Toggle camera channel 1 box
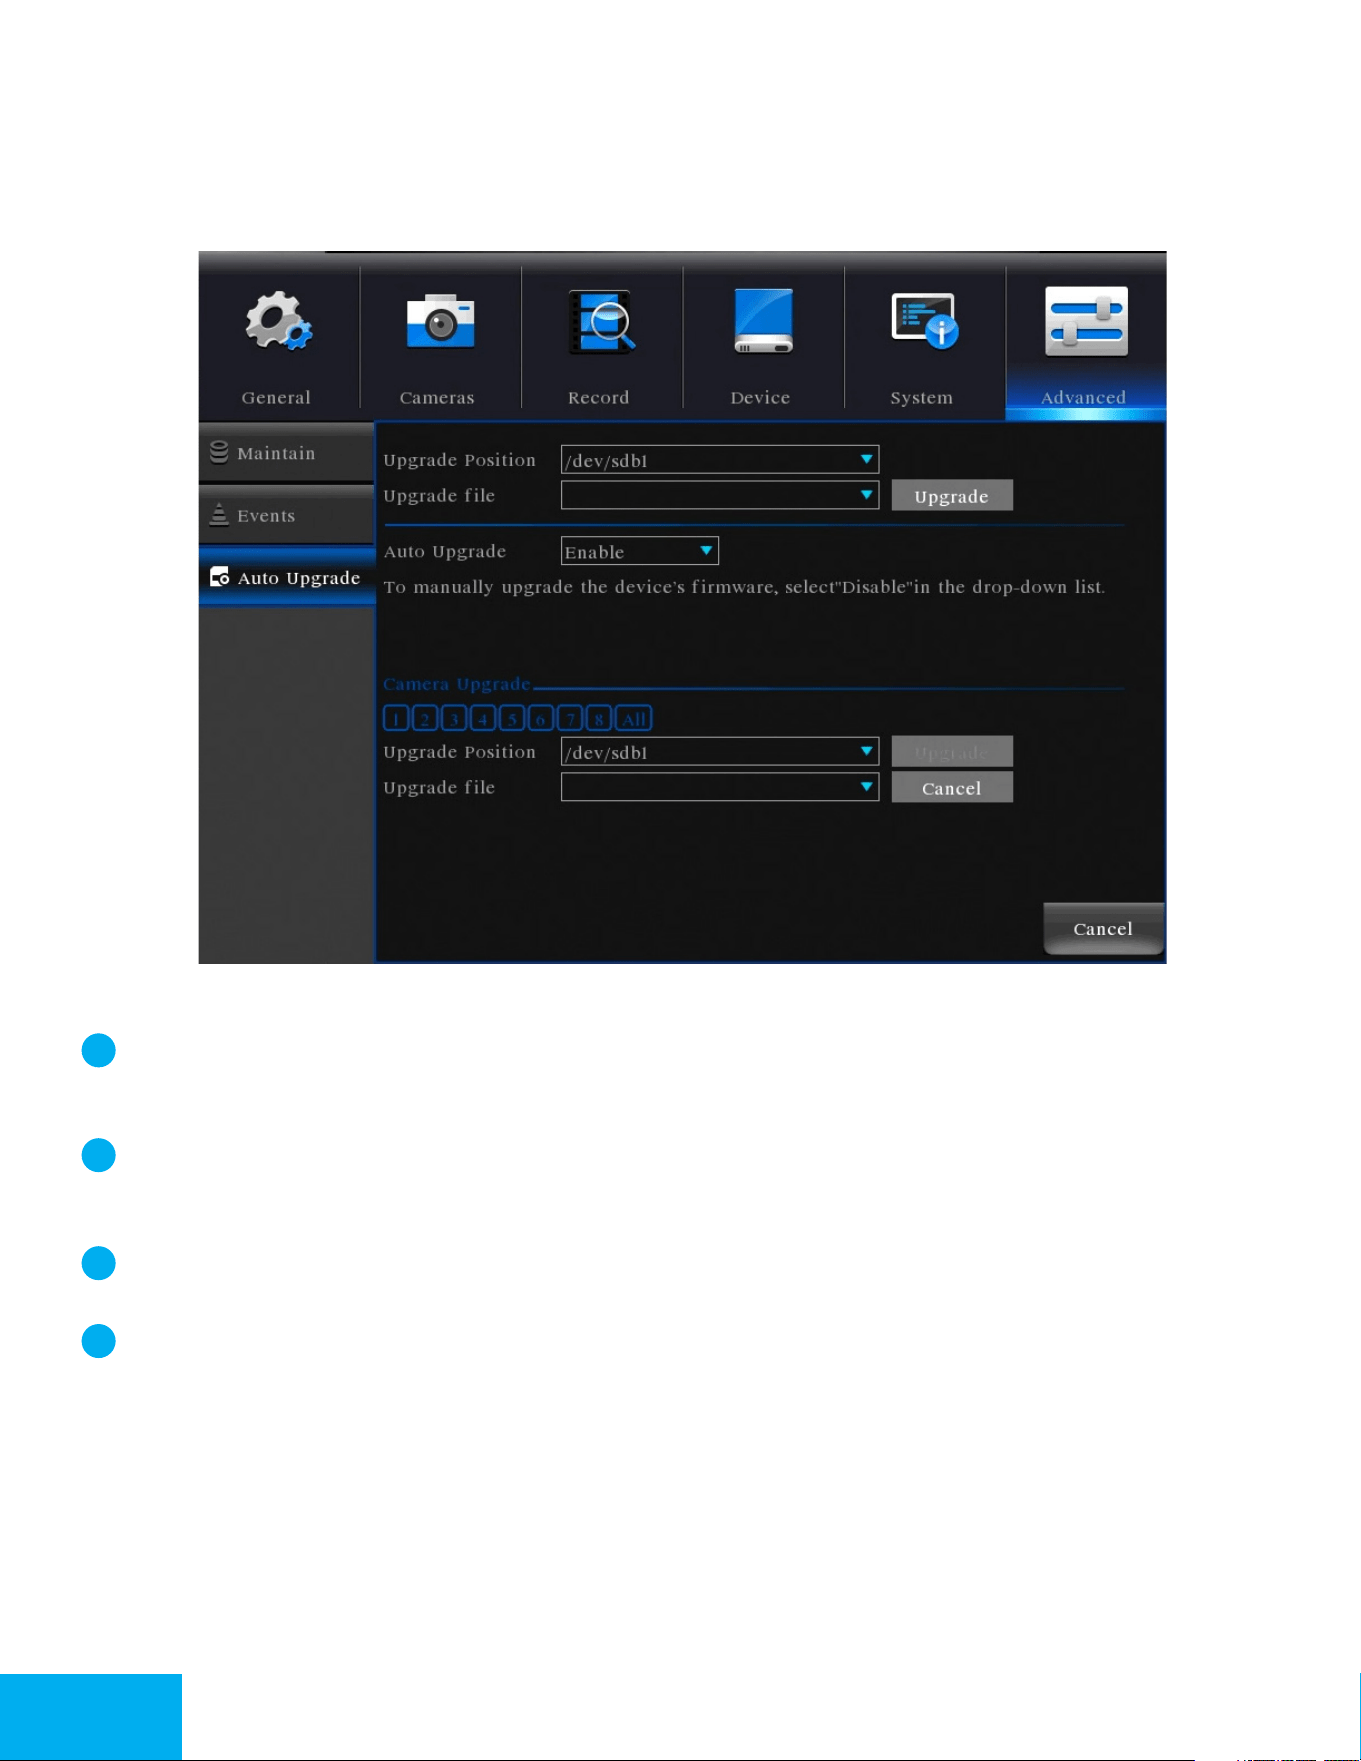Screen dimensions: 1361x1761 396,719
